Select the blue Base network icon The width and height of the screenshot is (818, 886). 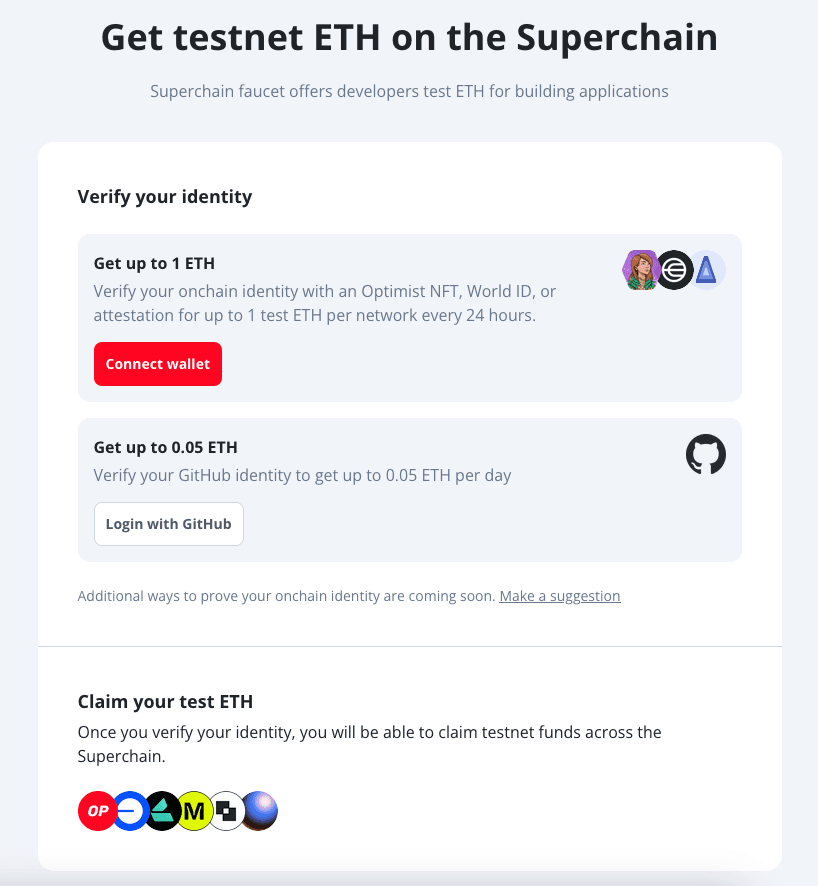click(129, 812)
